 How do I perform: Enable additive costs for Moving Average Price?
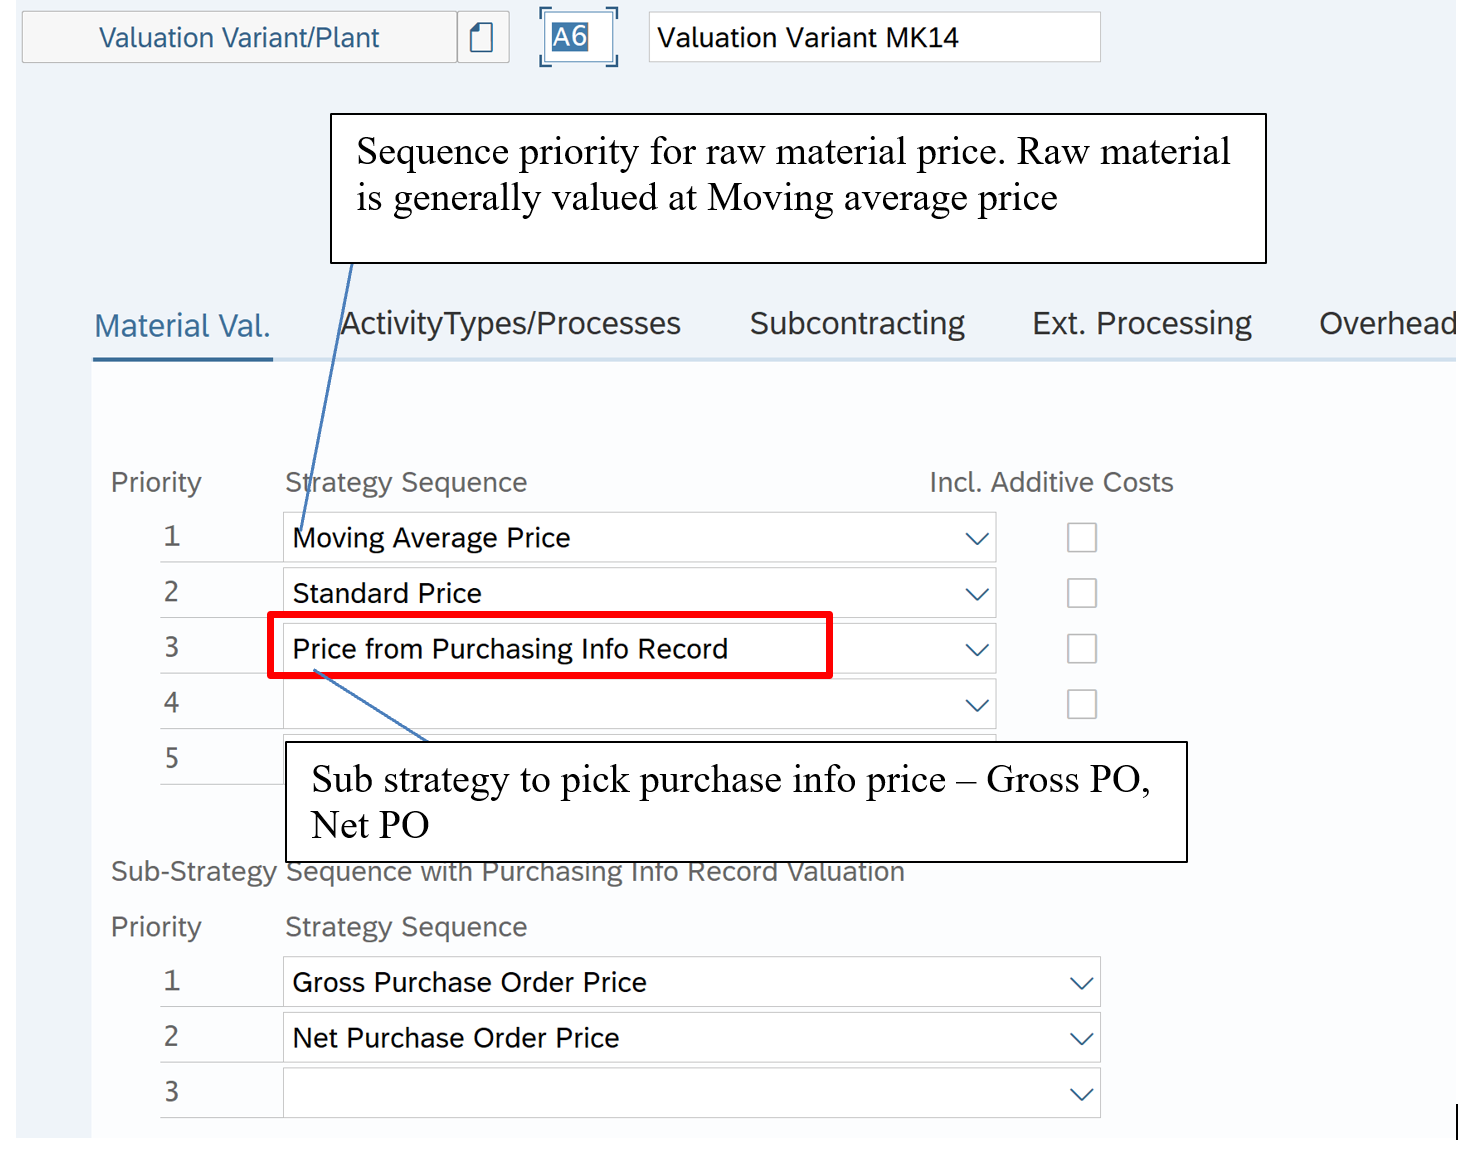tap(1081, 538)
